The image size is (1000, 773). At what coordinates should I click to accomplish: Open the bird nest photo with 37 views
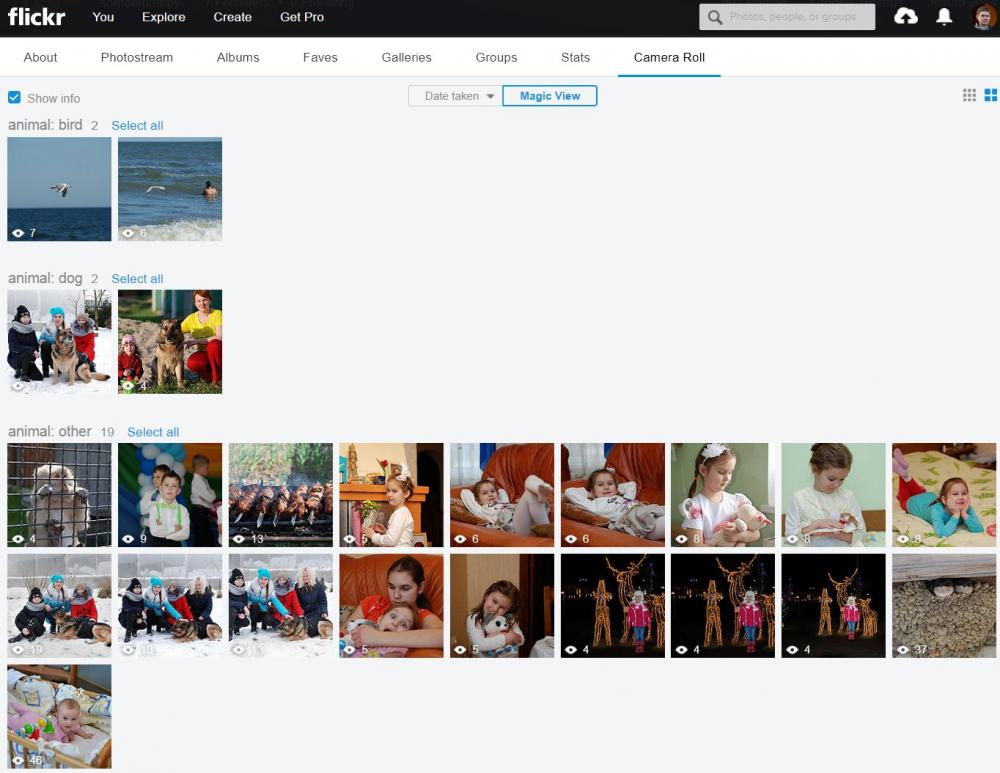(944, 606)
